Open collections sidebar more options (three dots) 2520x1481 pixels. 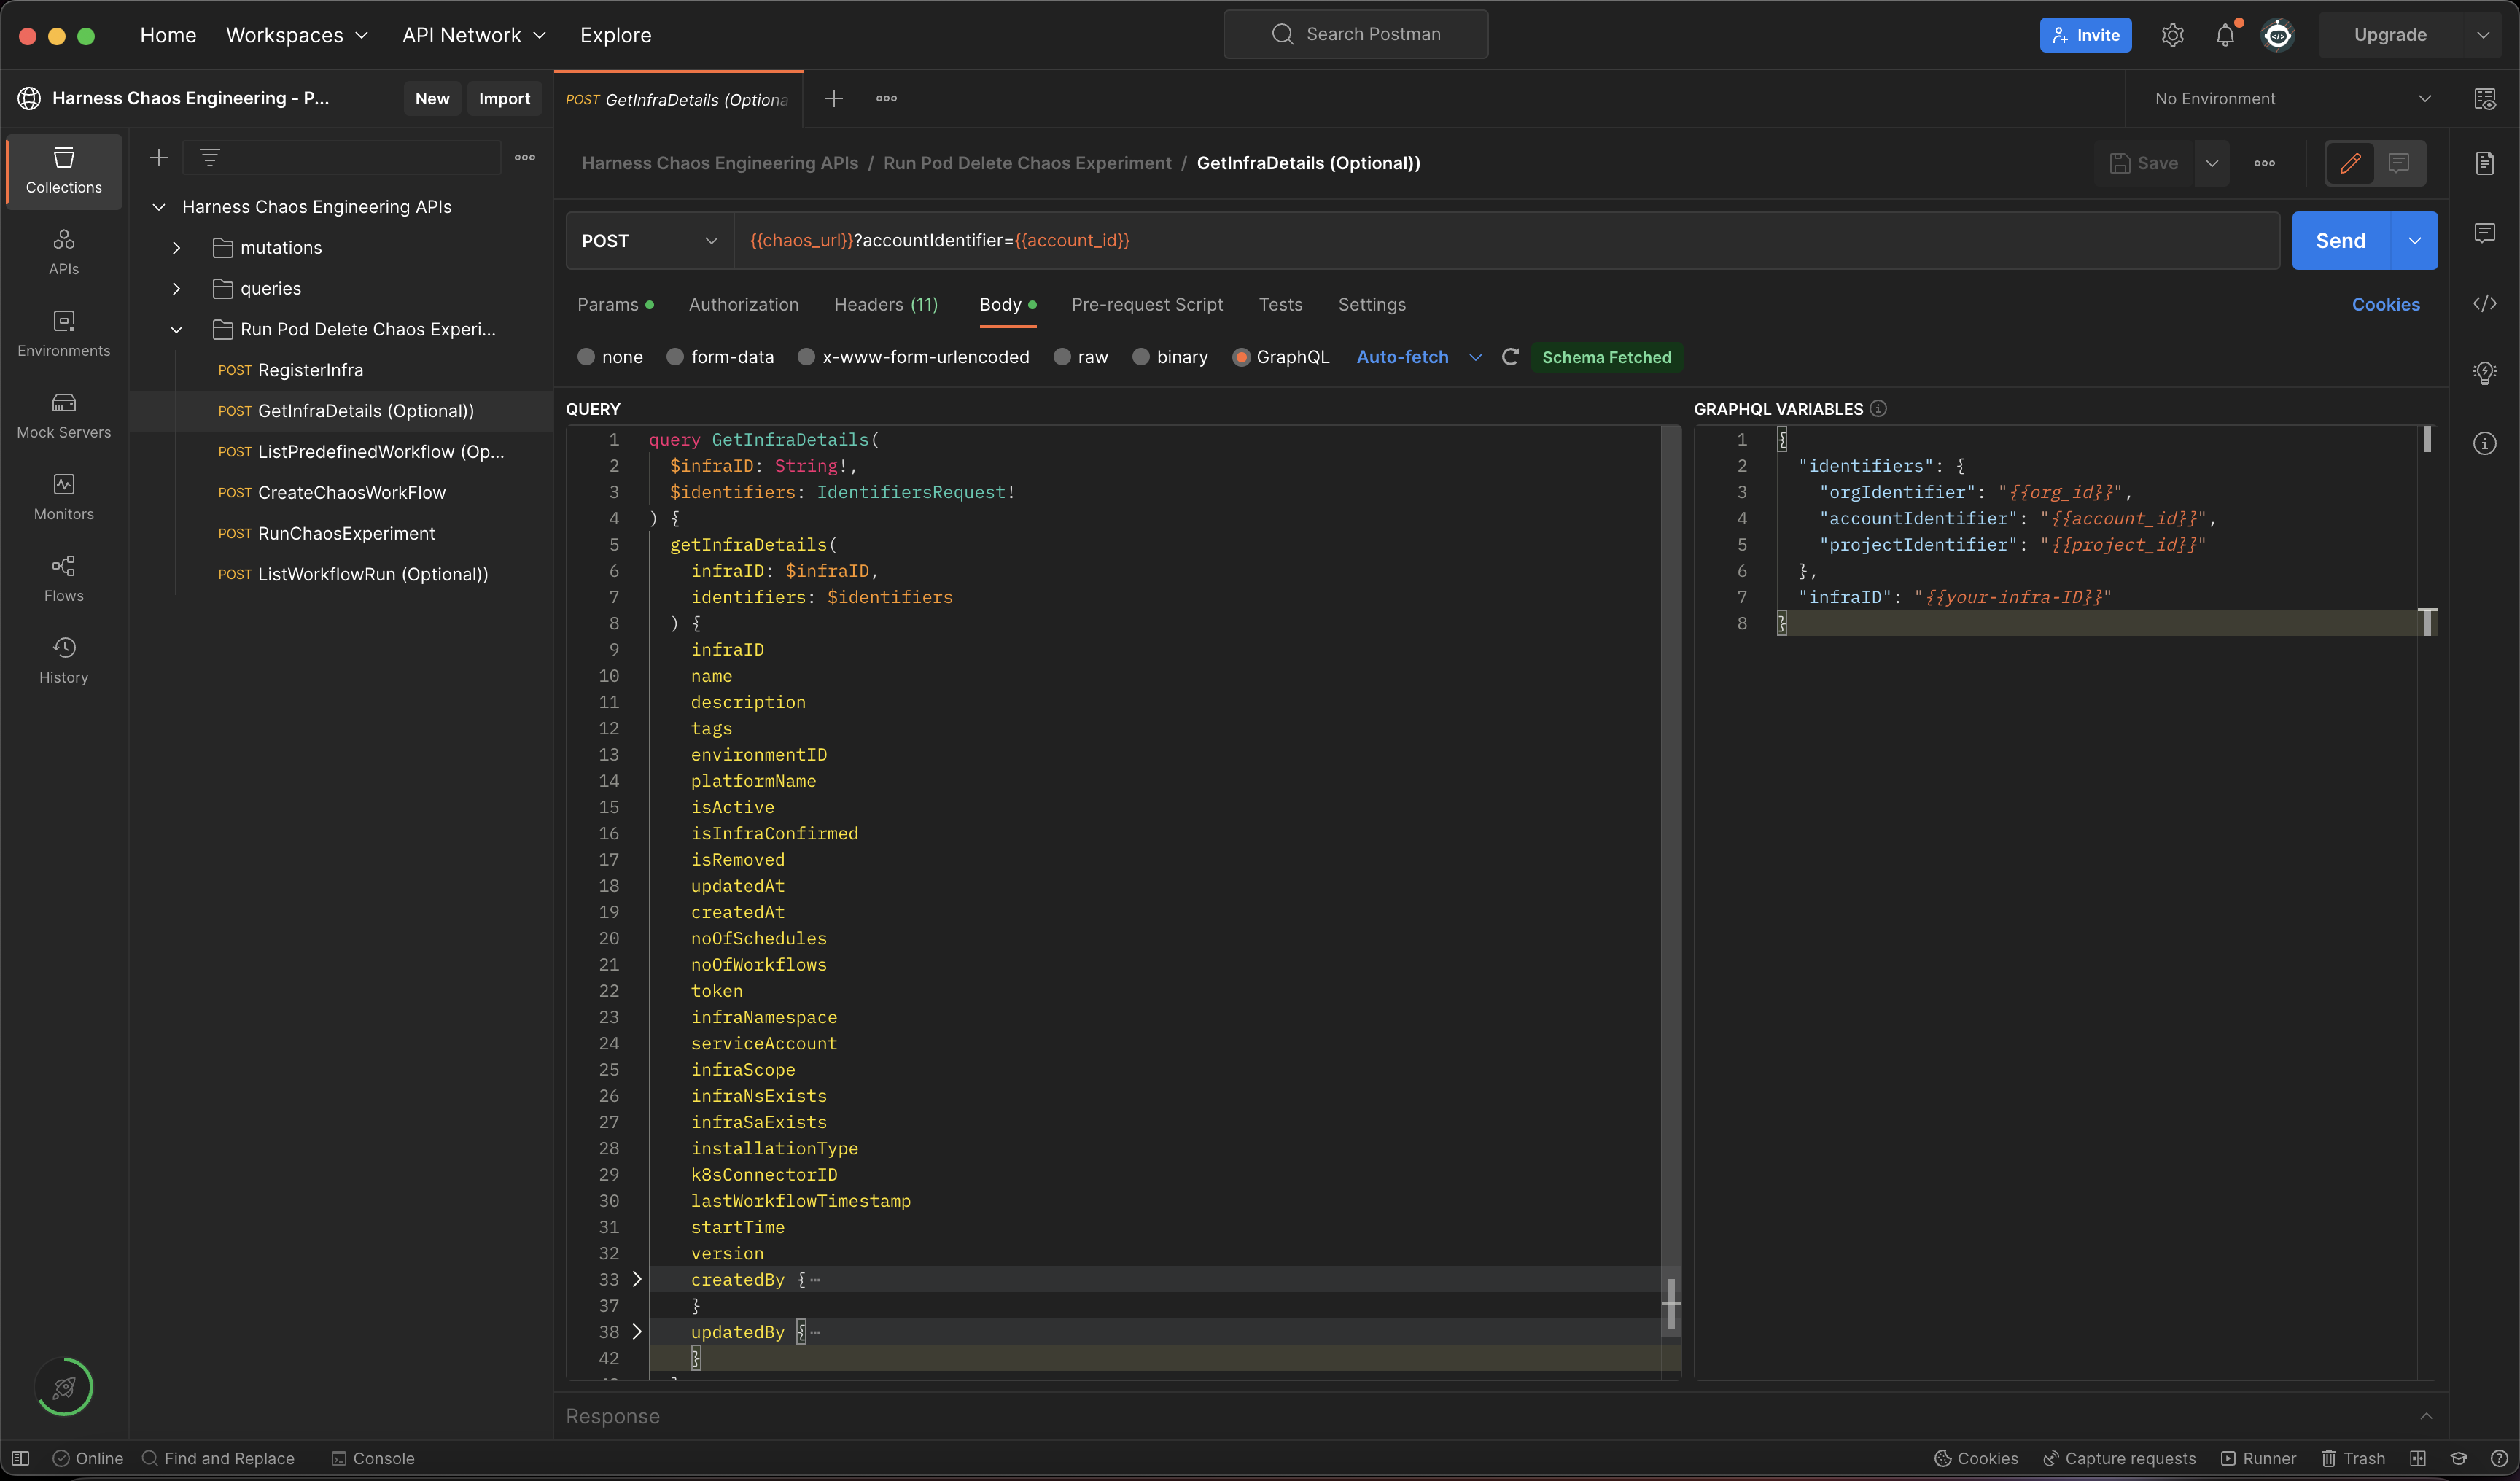(525, 157)
